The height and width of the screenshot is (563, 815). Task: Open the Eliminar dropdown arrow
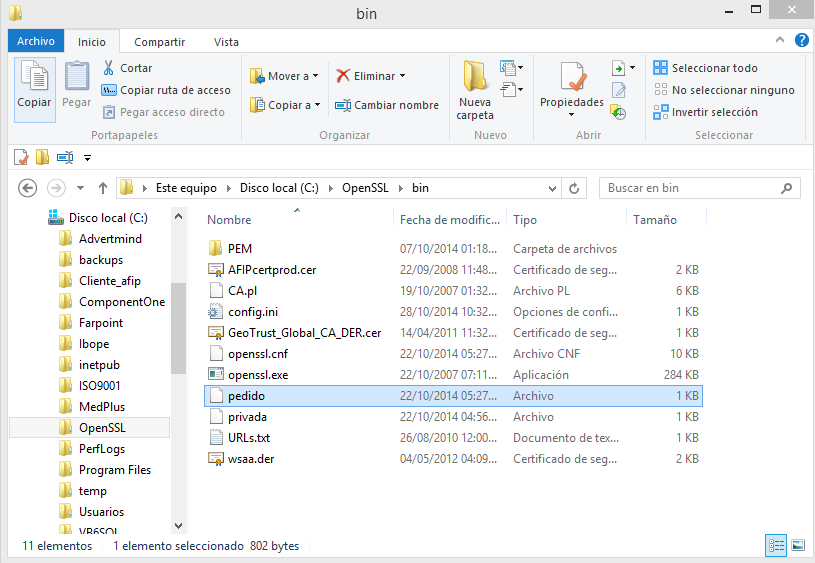pos(402,76)
